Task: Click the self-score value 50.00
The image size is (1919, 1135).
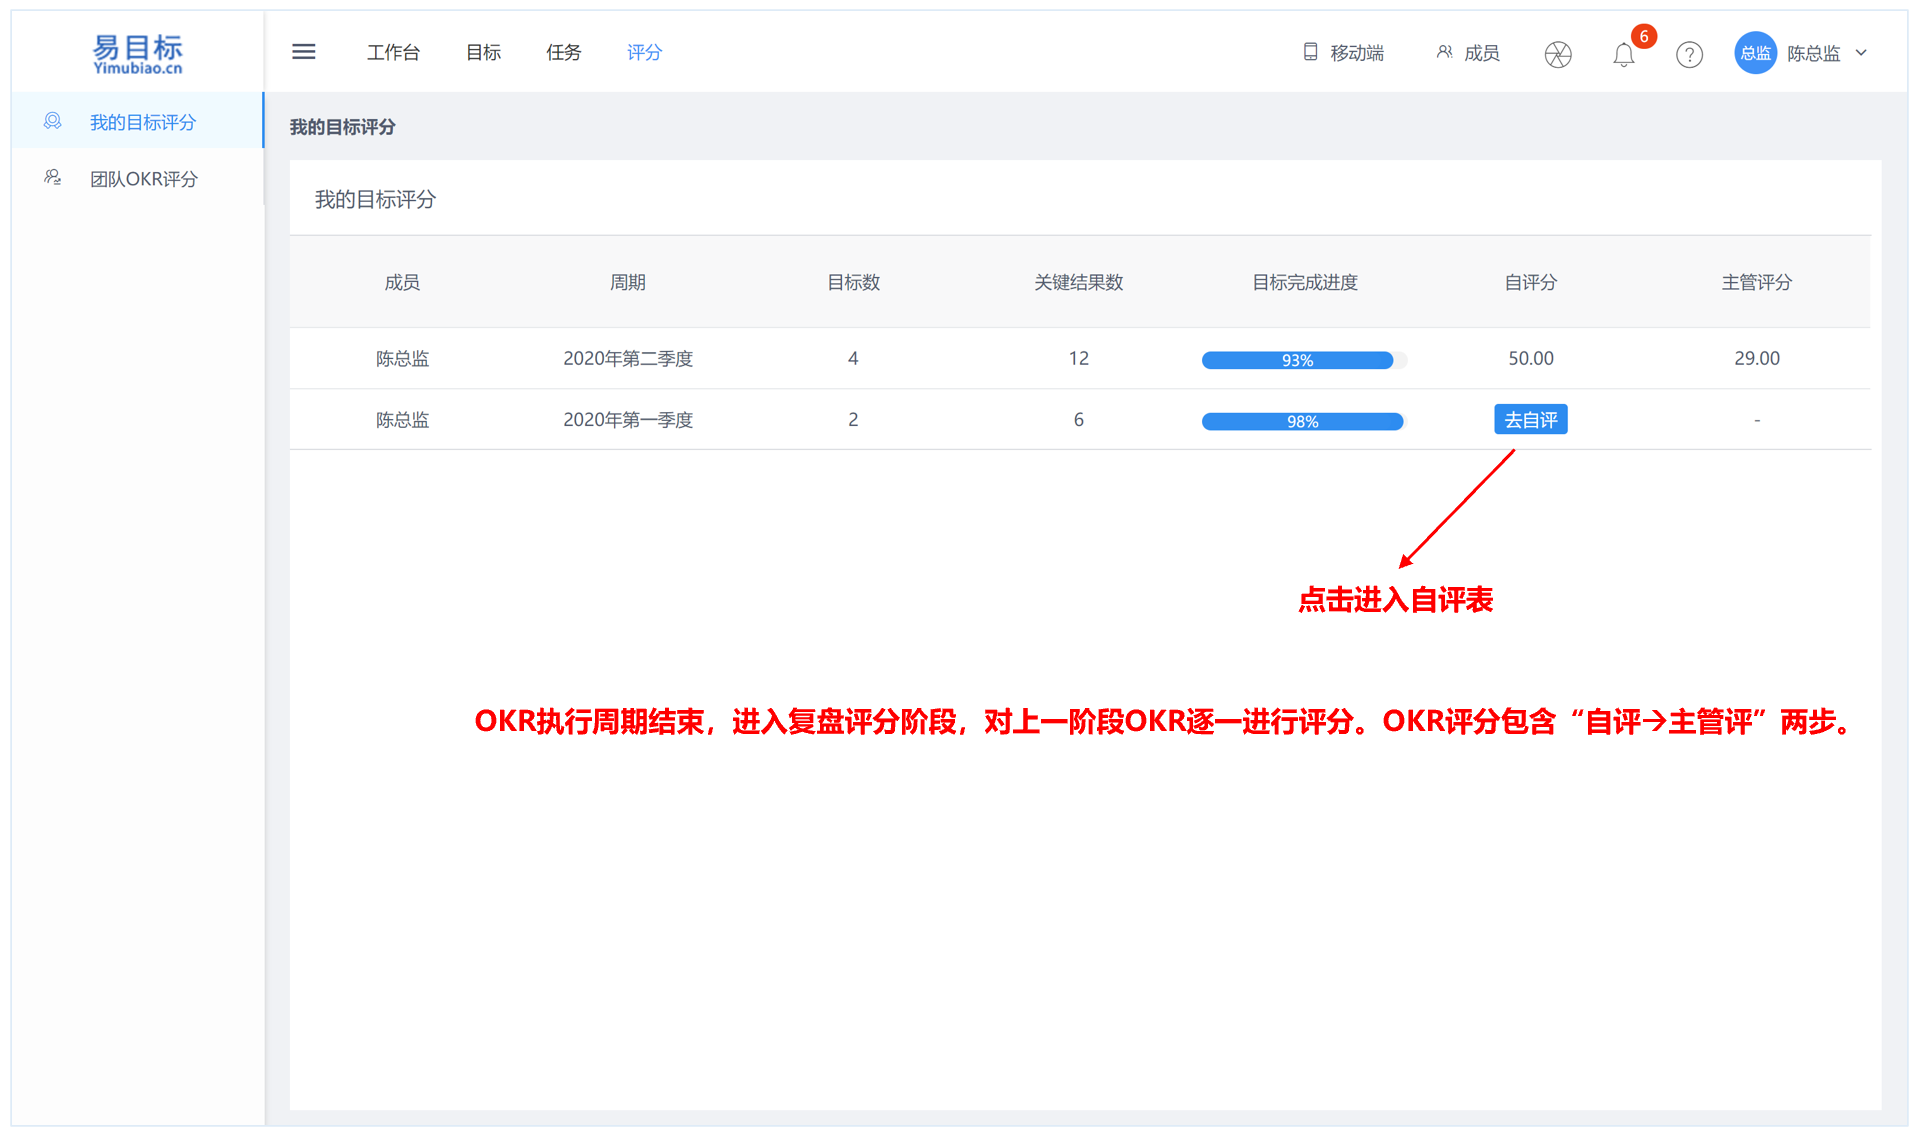Action: coord(1531,358)
